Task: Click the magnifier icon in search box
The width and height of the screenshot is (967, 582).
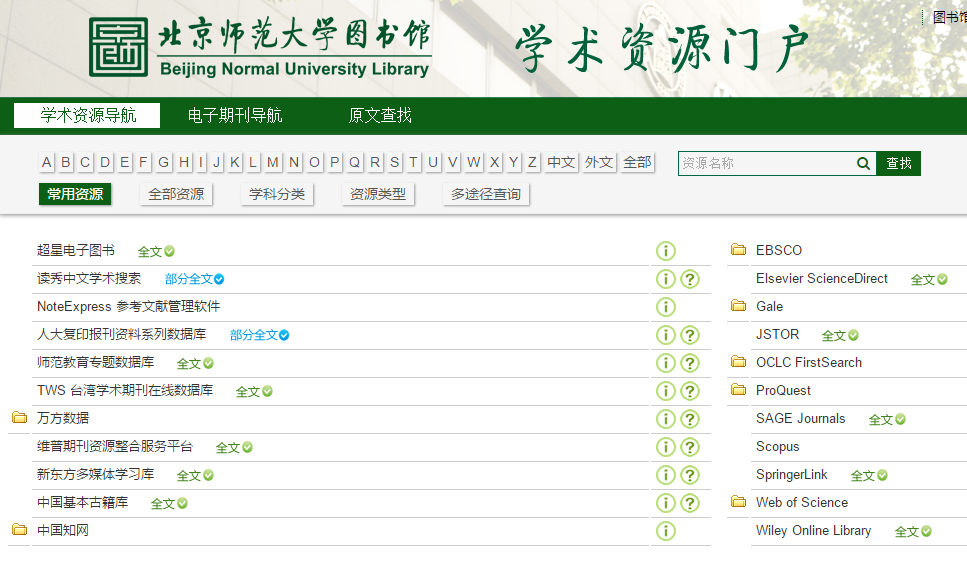Action: point(863,163)
